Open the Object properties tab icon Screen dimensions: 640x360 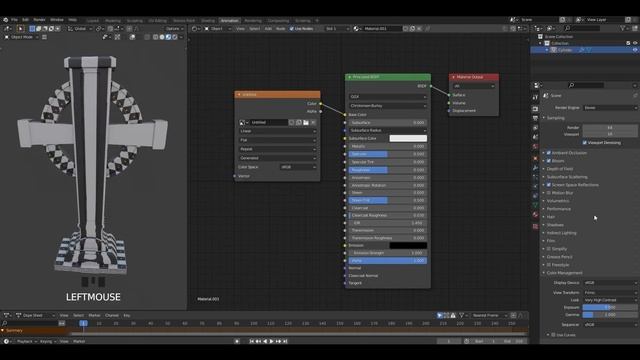pyautogui.click(x=536, y=158)
